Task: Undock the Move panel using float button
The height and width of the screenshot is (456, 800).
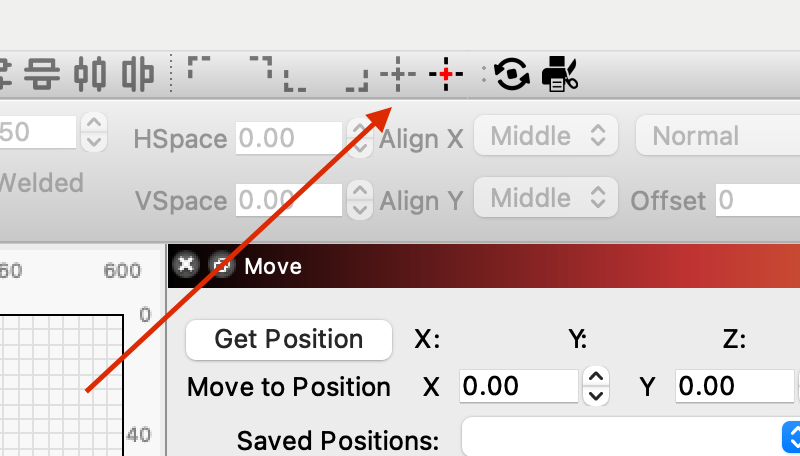Action: coord(221,265)
